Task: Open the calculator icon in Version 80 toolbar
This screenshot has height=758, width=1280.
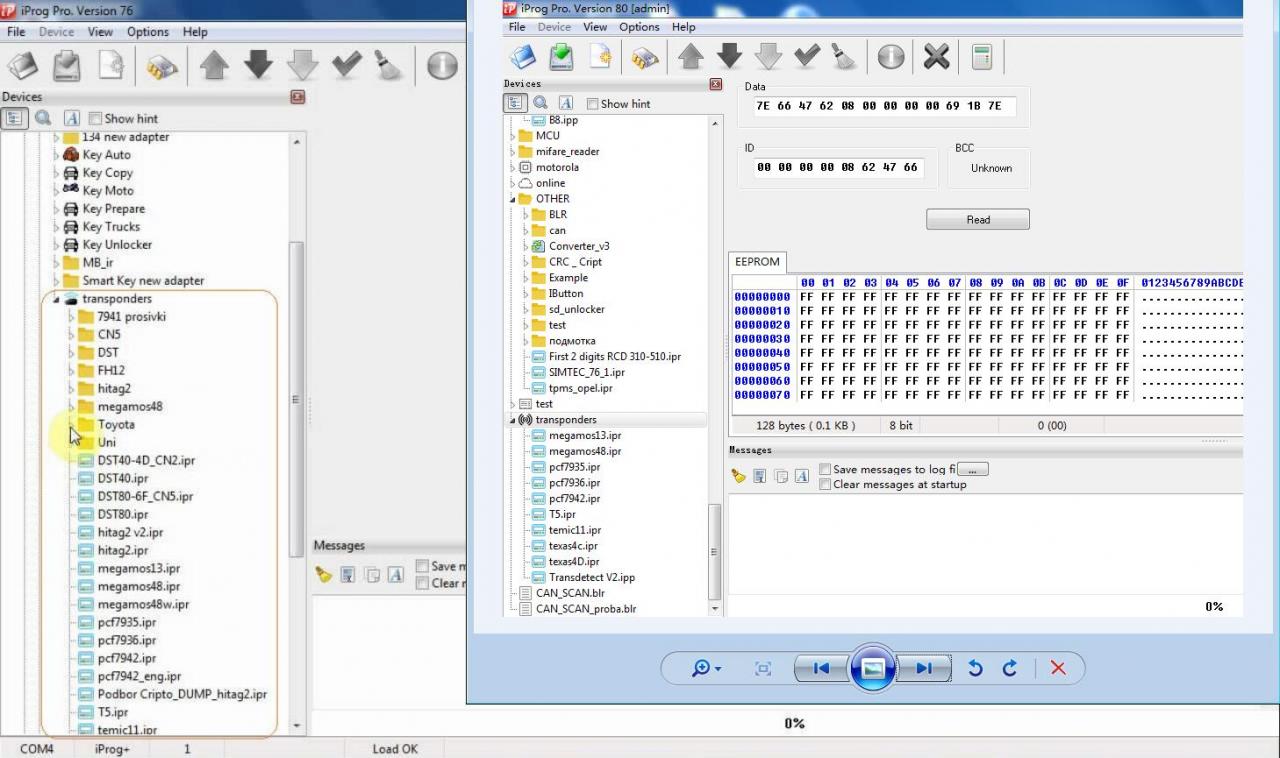Action: click(982, 57)
